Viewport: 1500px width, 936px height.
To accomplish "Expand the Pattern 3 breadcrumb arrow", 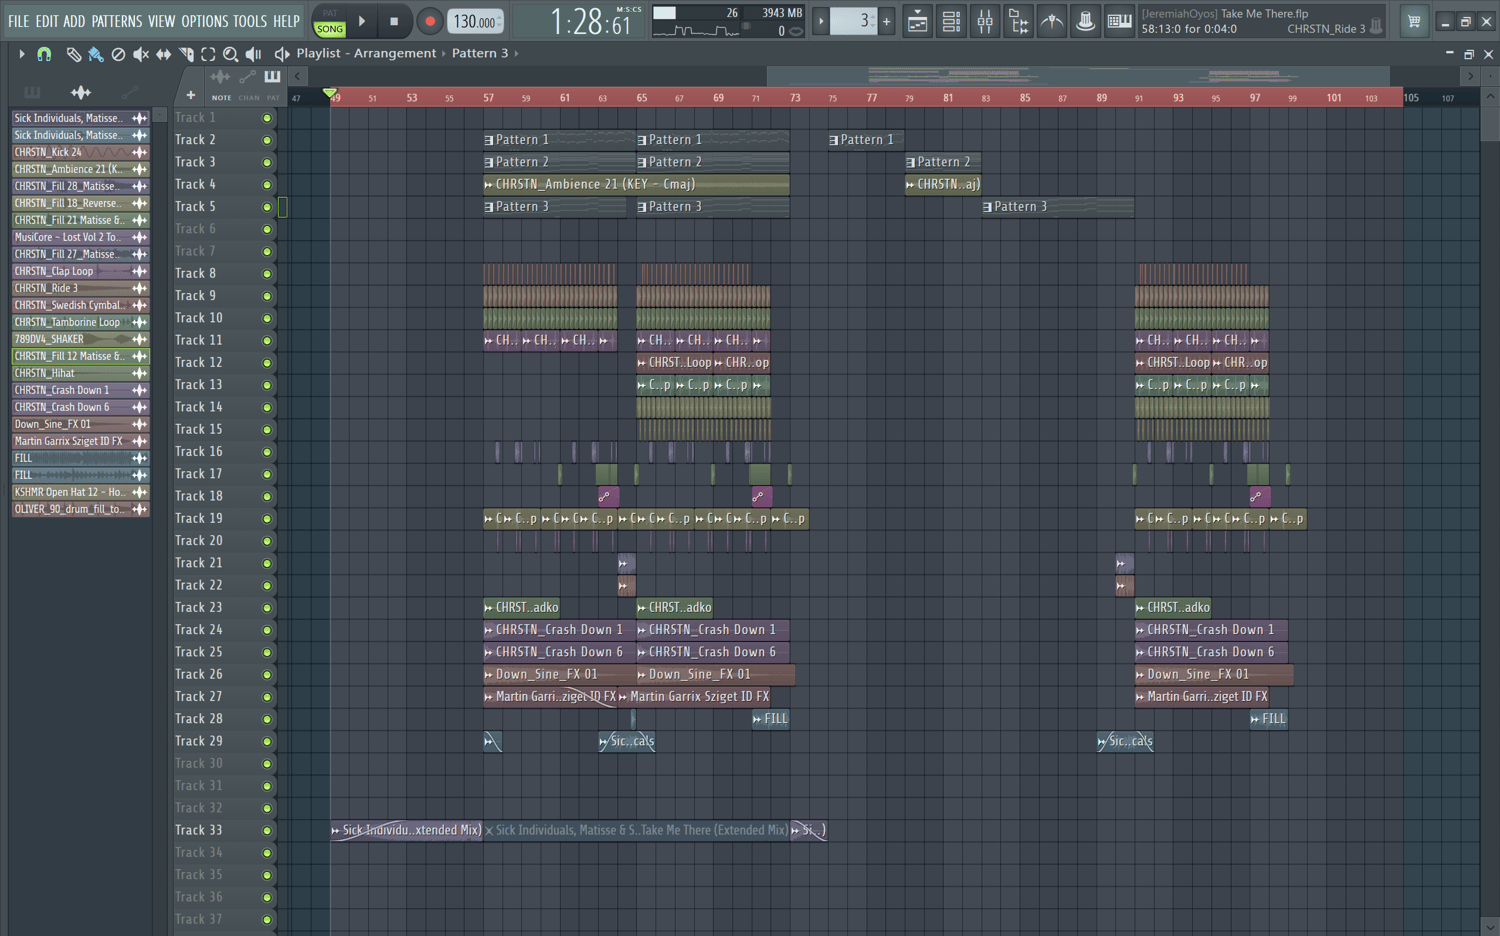I will coord(516,53).
